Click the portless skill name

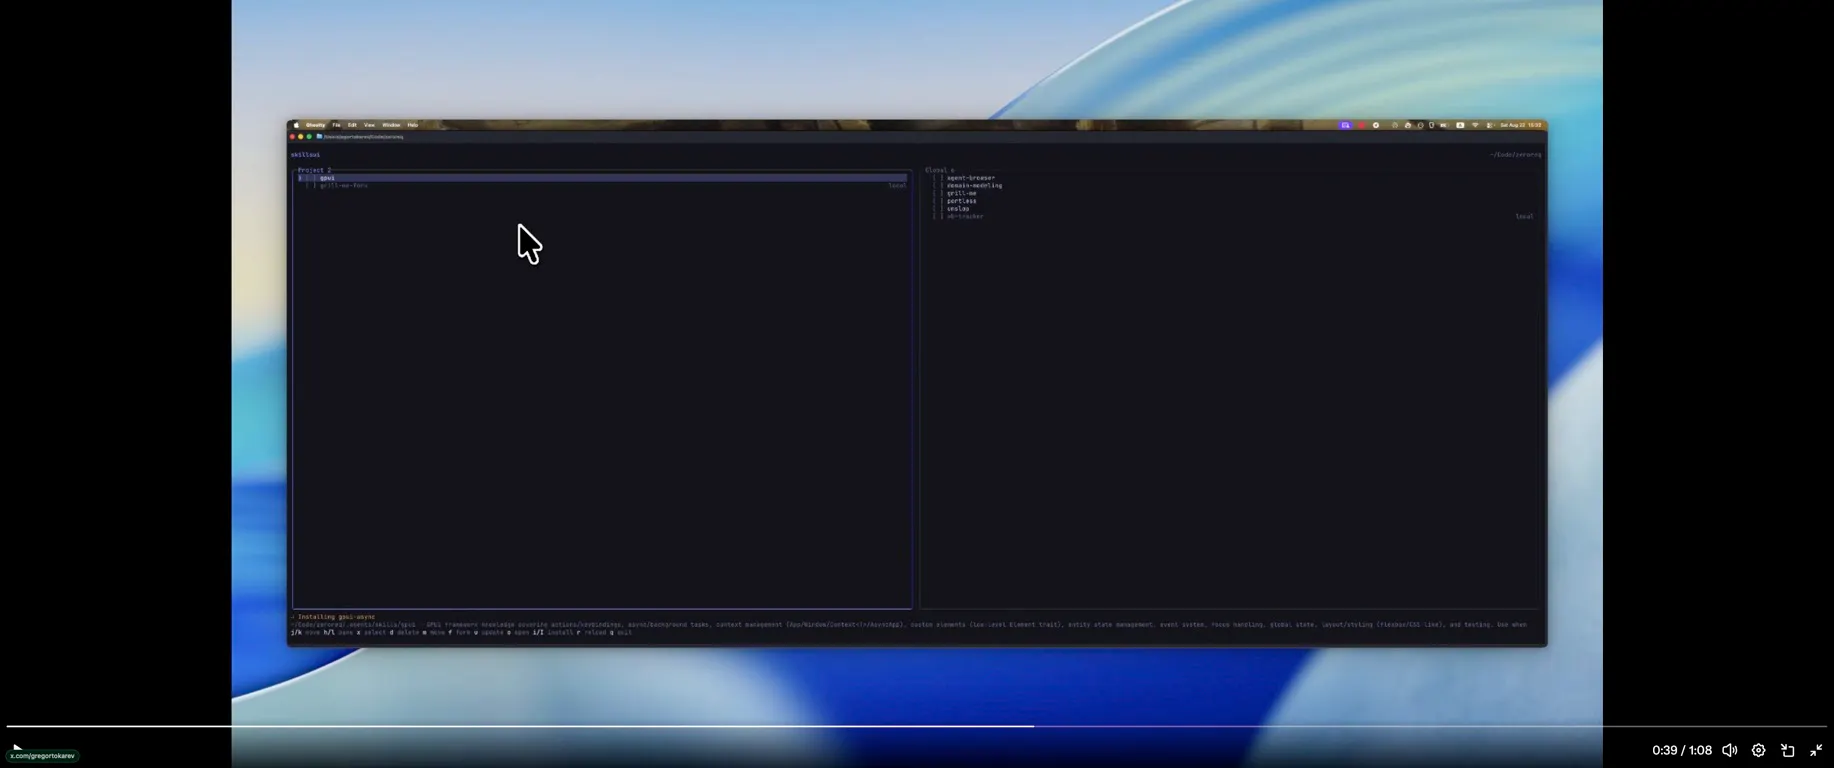962,201
